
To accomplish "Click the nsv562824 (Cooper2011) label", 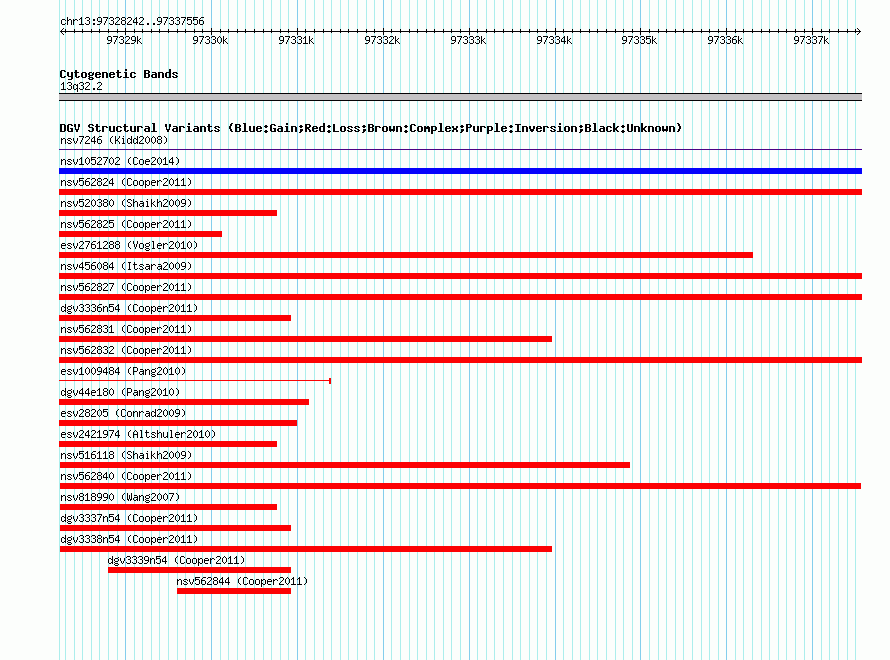I will 126,182.
